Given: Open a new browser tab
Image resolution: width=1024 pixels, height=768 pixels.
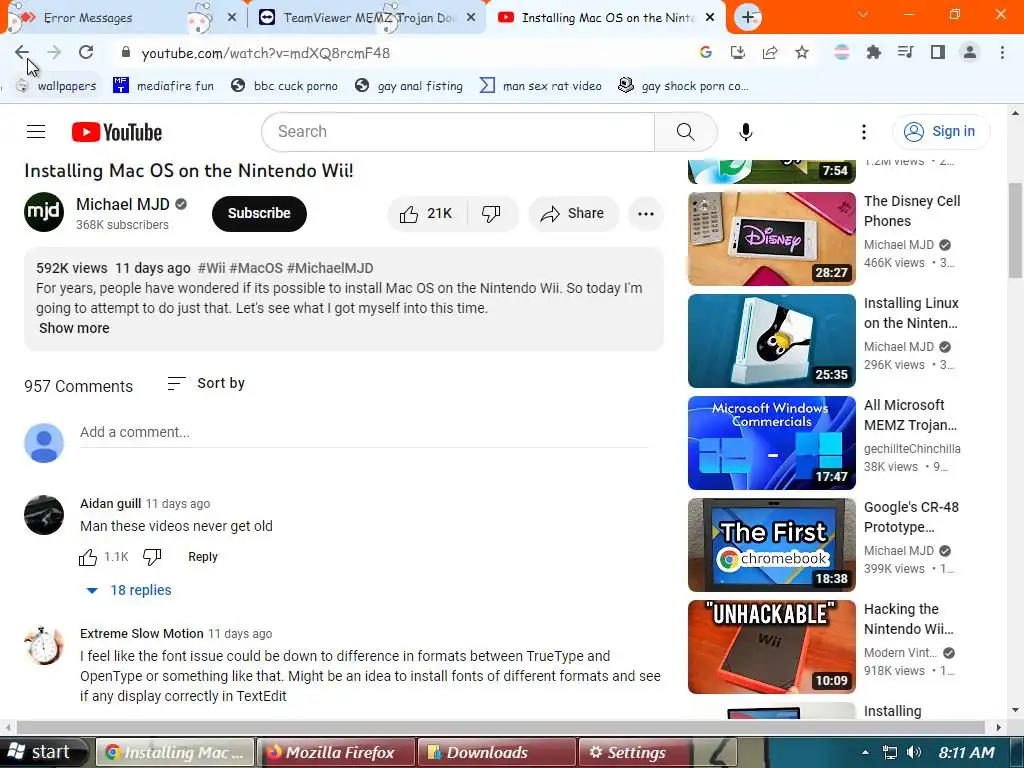Looking at the screenshot, I should pyautogui.click(x=748, y=18).
